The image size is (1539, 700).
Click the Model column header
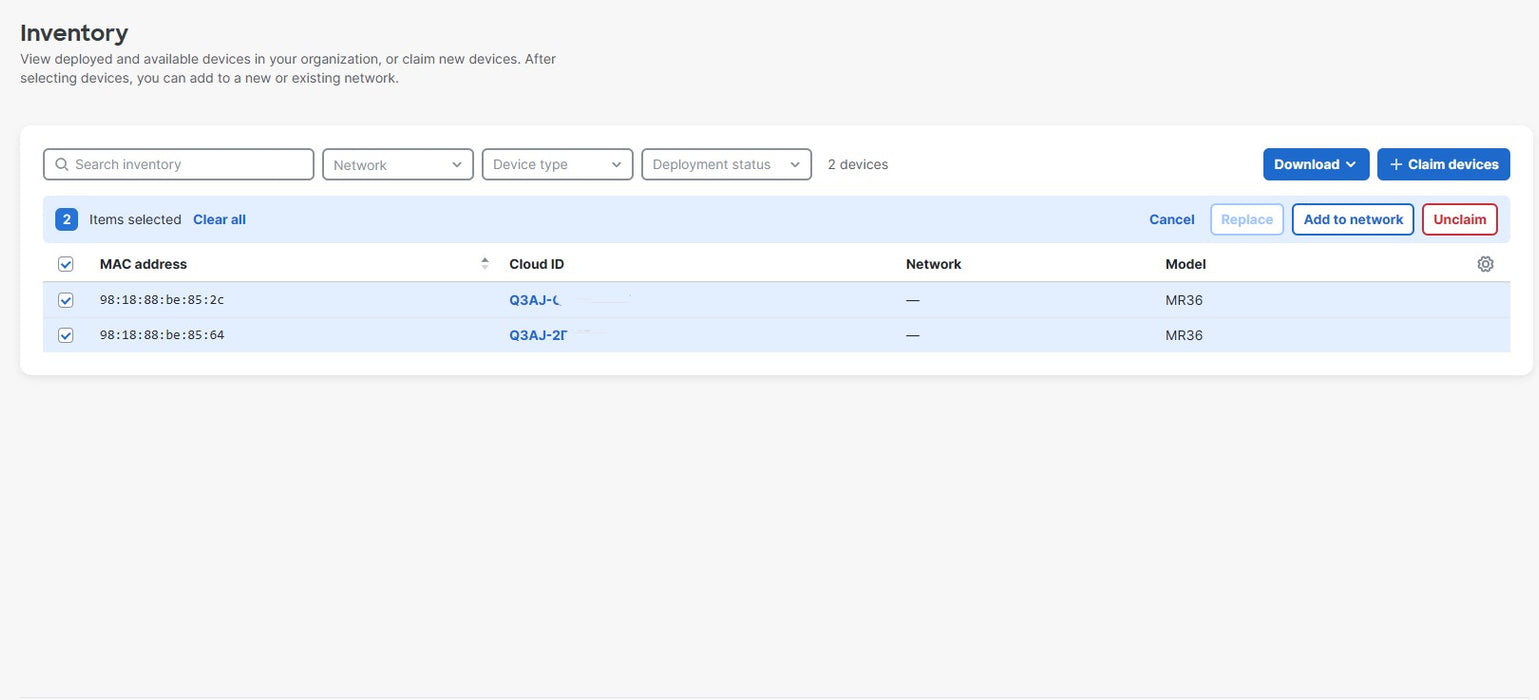[x=1186, y=264]
